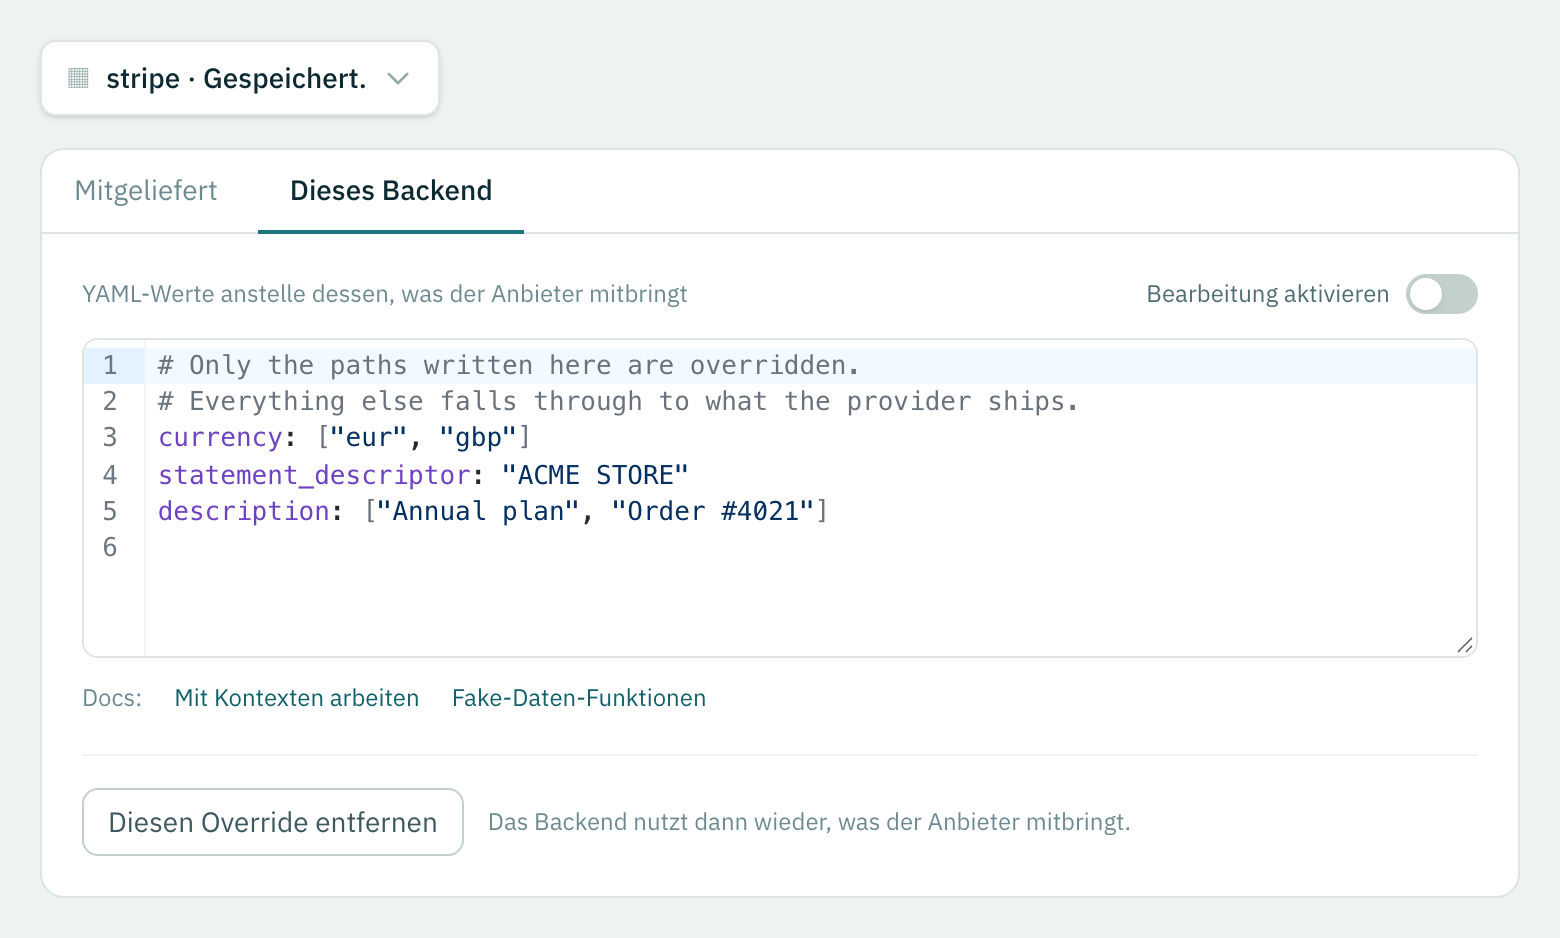This screenshot has width=1560, height=938.
Task: Click the 'Das Backend nutzt dann wieder' hint
Action: 809,822
